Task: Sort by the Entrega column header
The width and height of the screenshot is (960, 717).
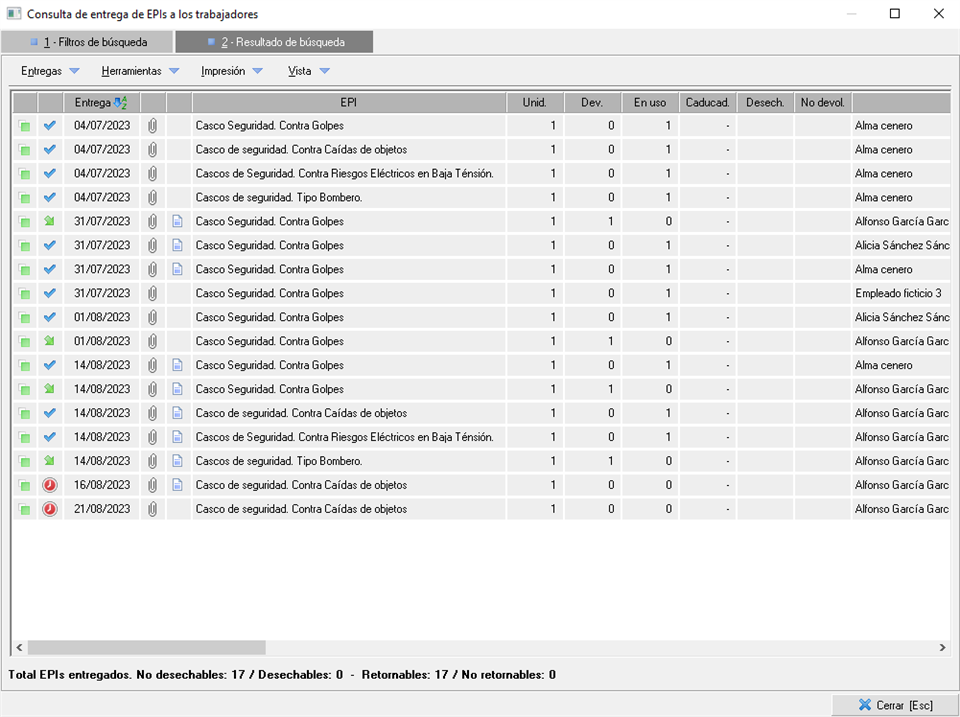Action: 102,103
